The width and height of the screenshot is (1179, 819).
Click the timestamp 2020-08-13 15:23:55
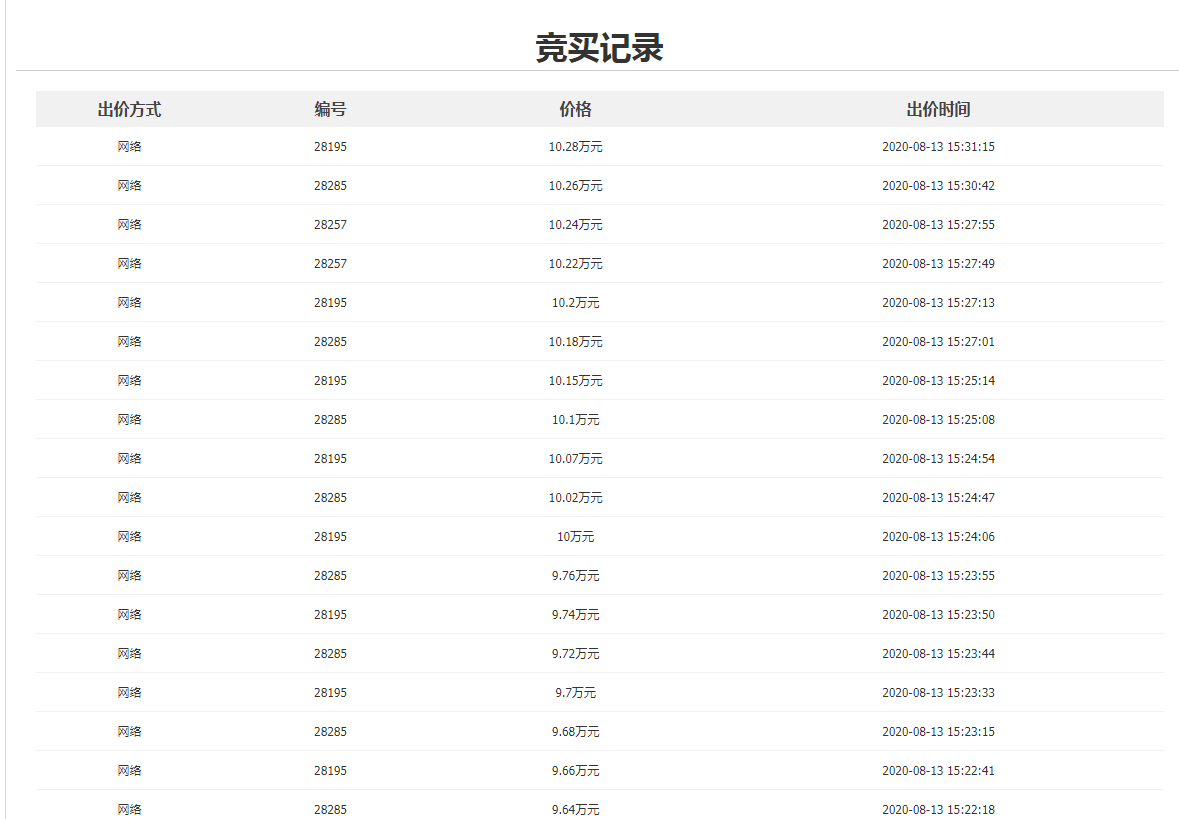[x=938, y=576]
